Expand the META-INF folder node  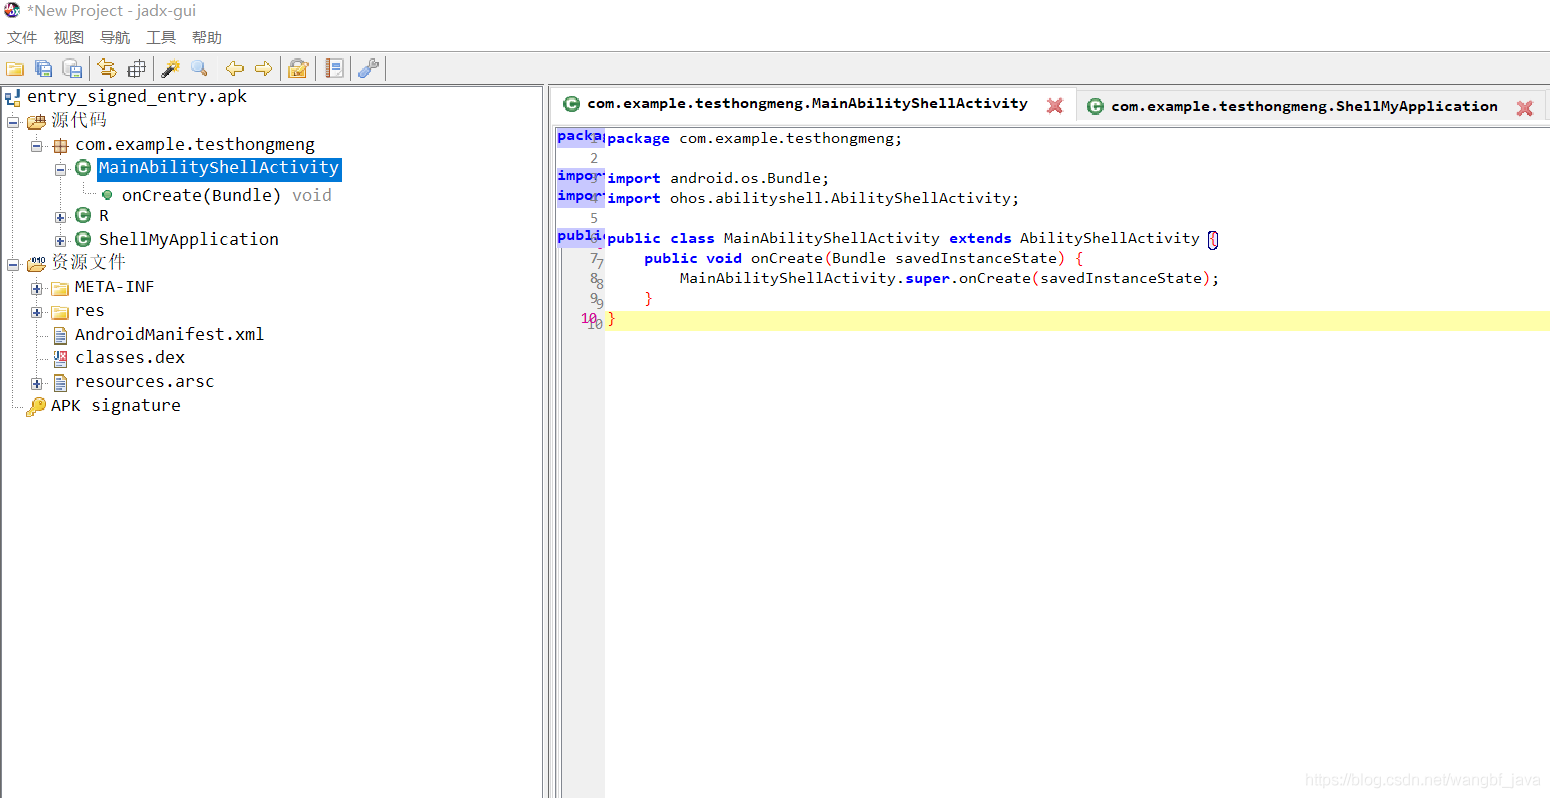pos(37,289)
